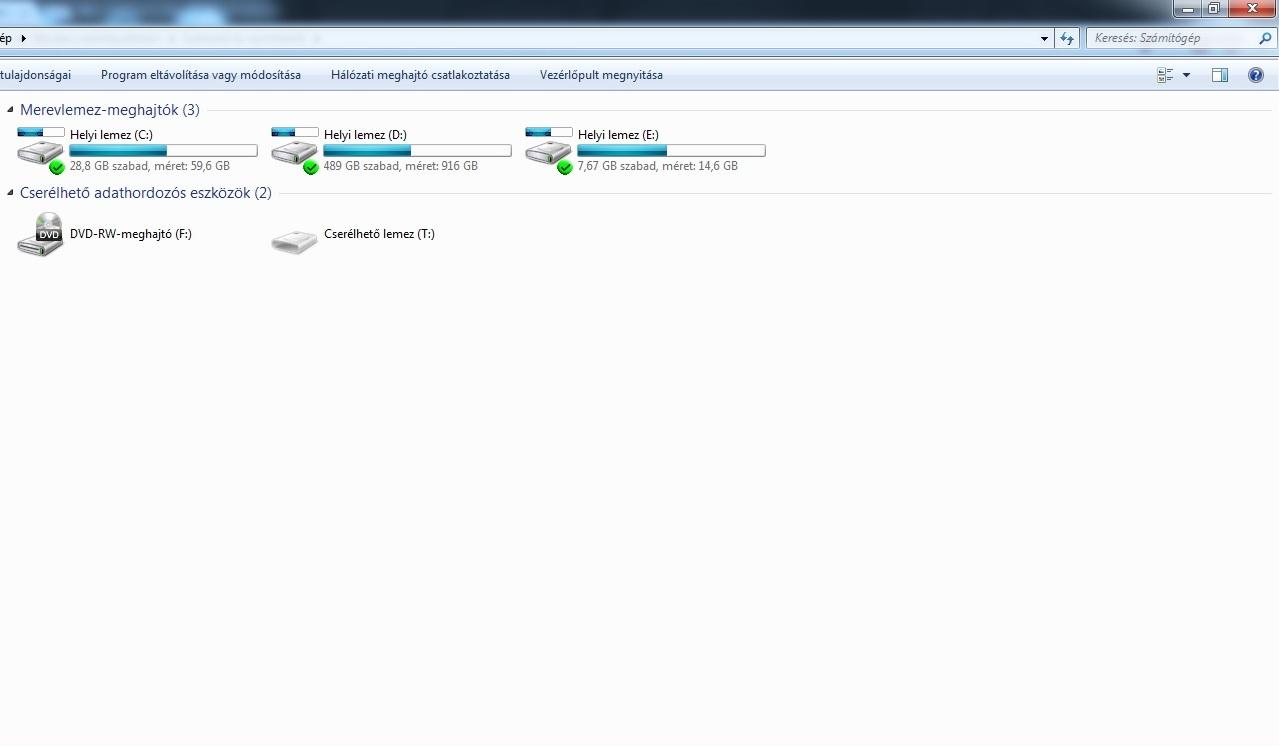Click the Helyi lemez (D:) label
The height and width of the screenshot is (746, 1279).
click(x=365, y=135)
